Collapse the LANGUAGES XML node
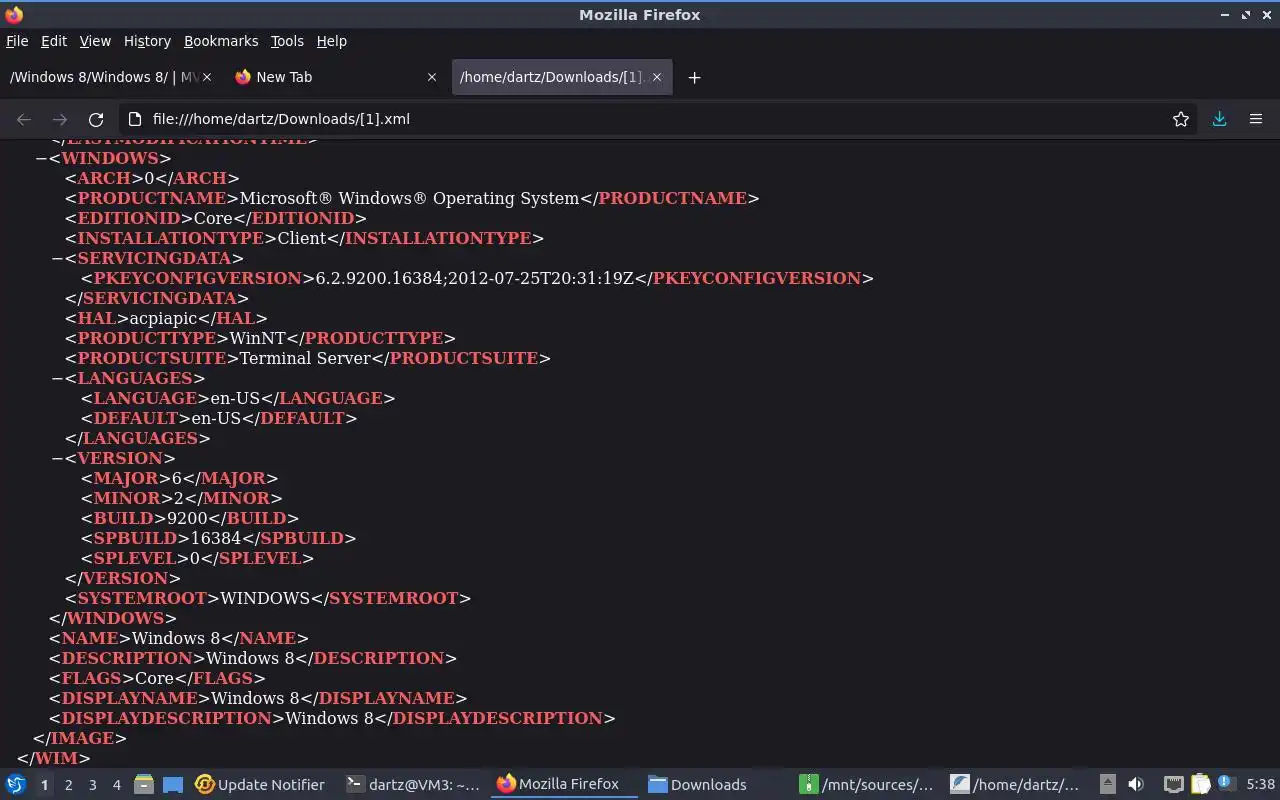 57,378
